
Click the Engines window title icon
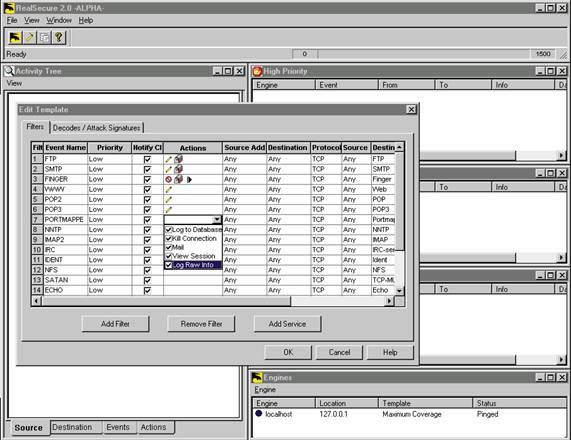257,378
